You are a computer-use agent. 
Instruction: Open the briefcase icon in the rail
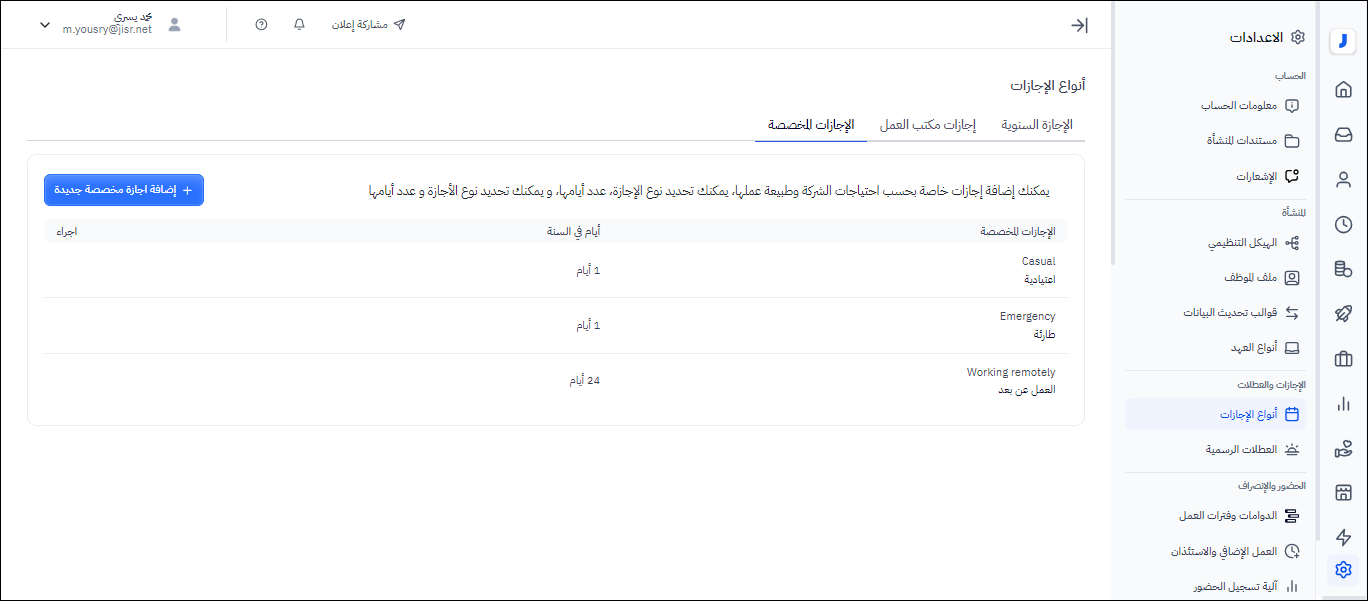tap(1343, 359)
